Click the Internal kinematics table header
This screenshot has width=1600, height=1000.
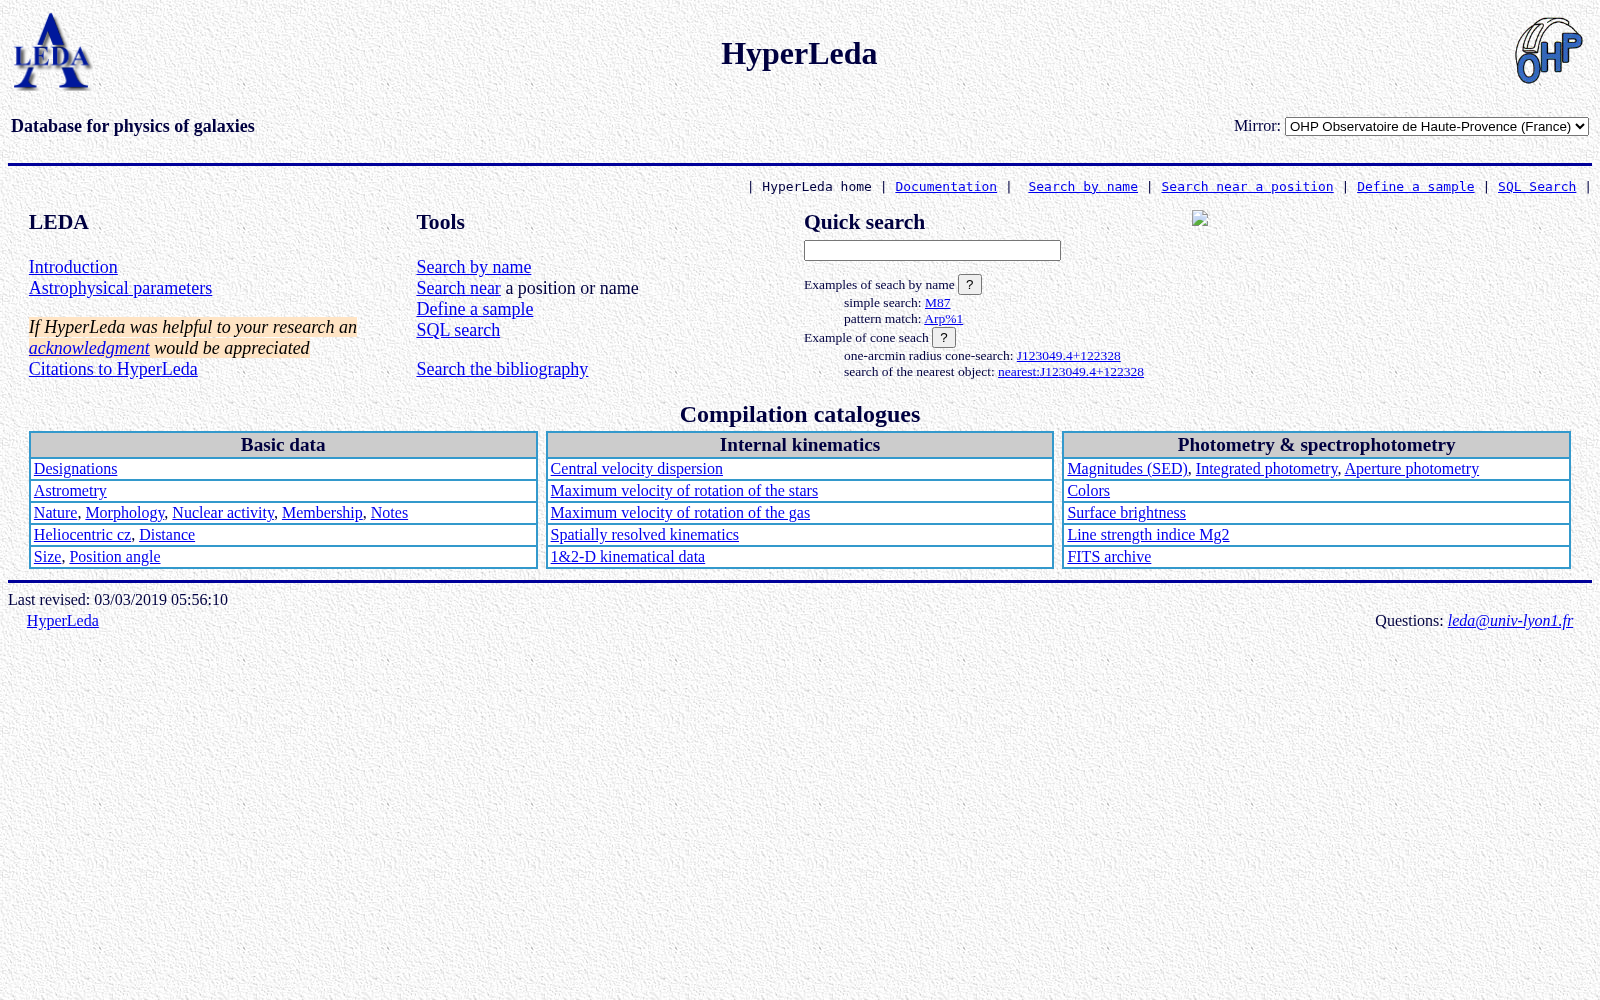[800, 445]
